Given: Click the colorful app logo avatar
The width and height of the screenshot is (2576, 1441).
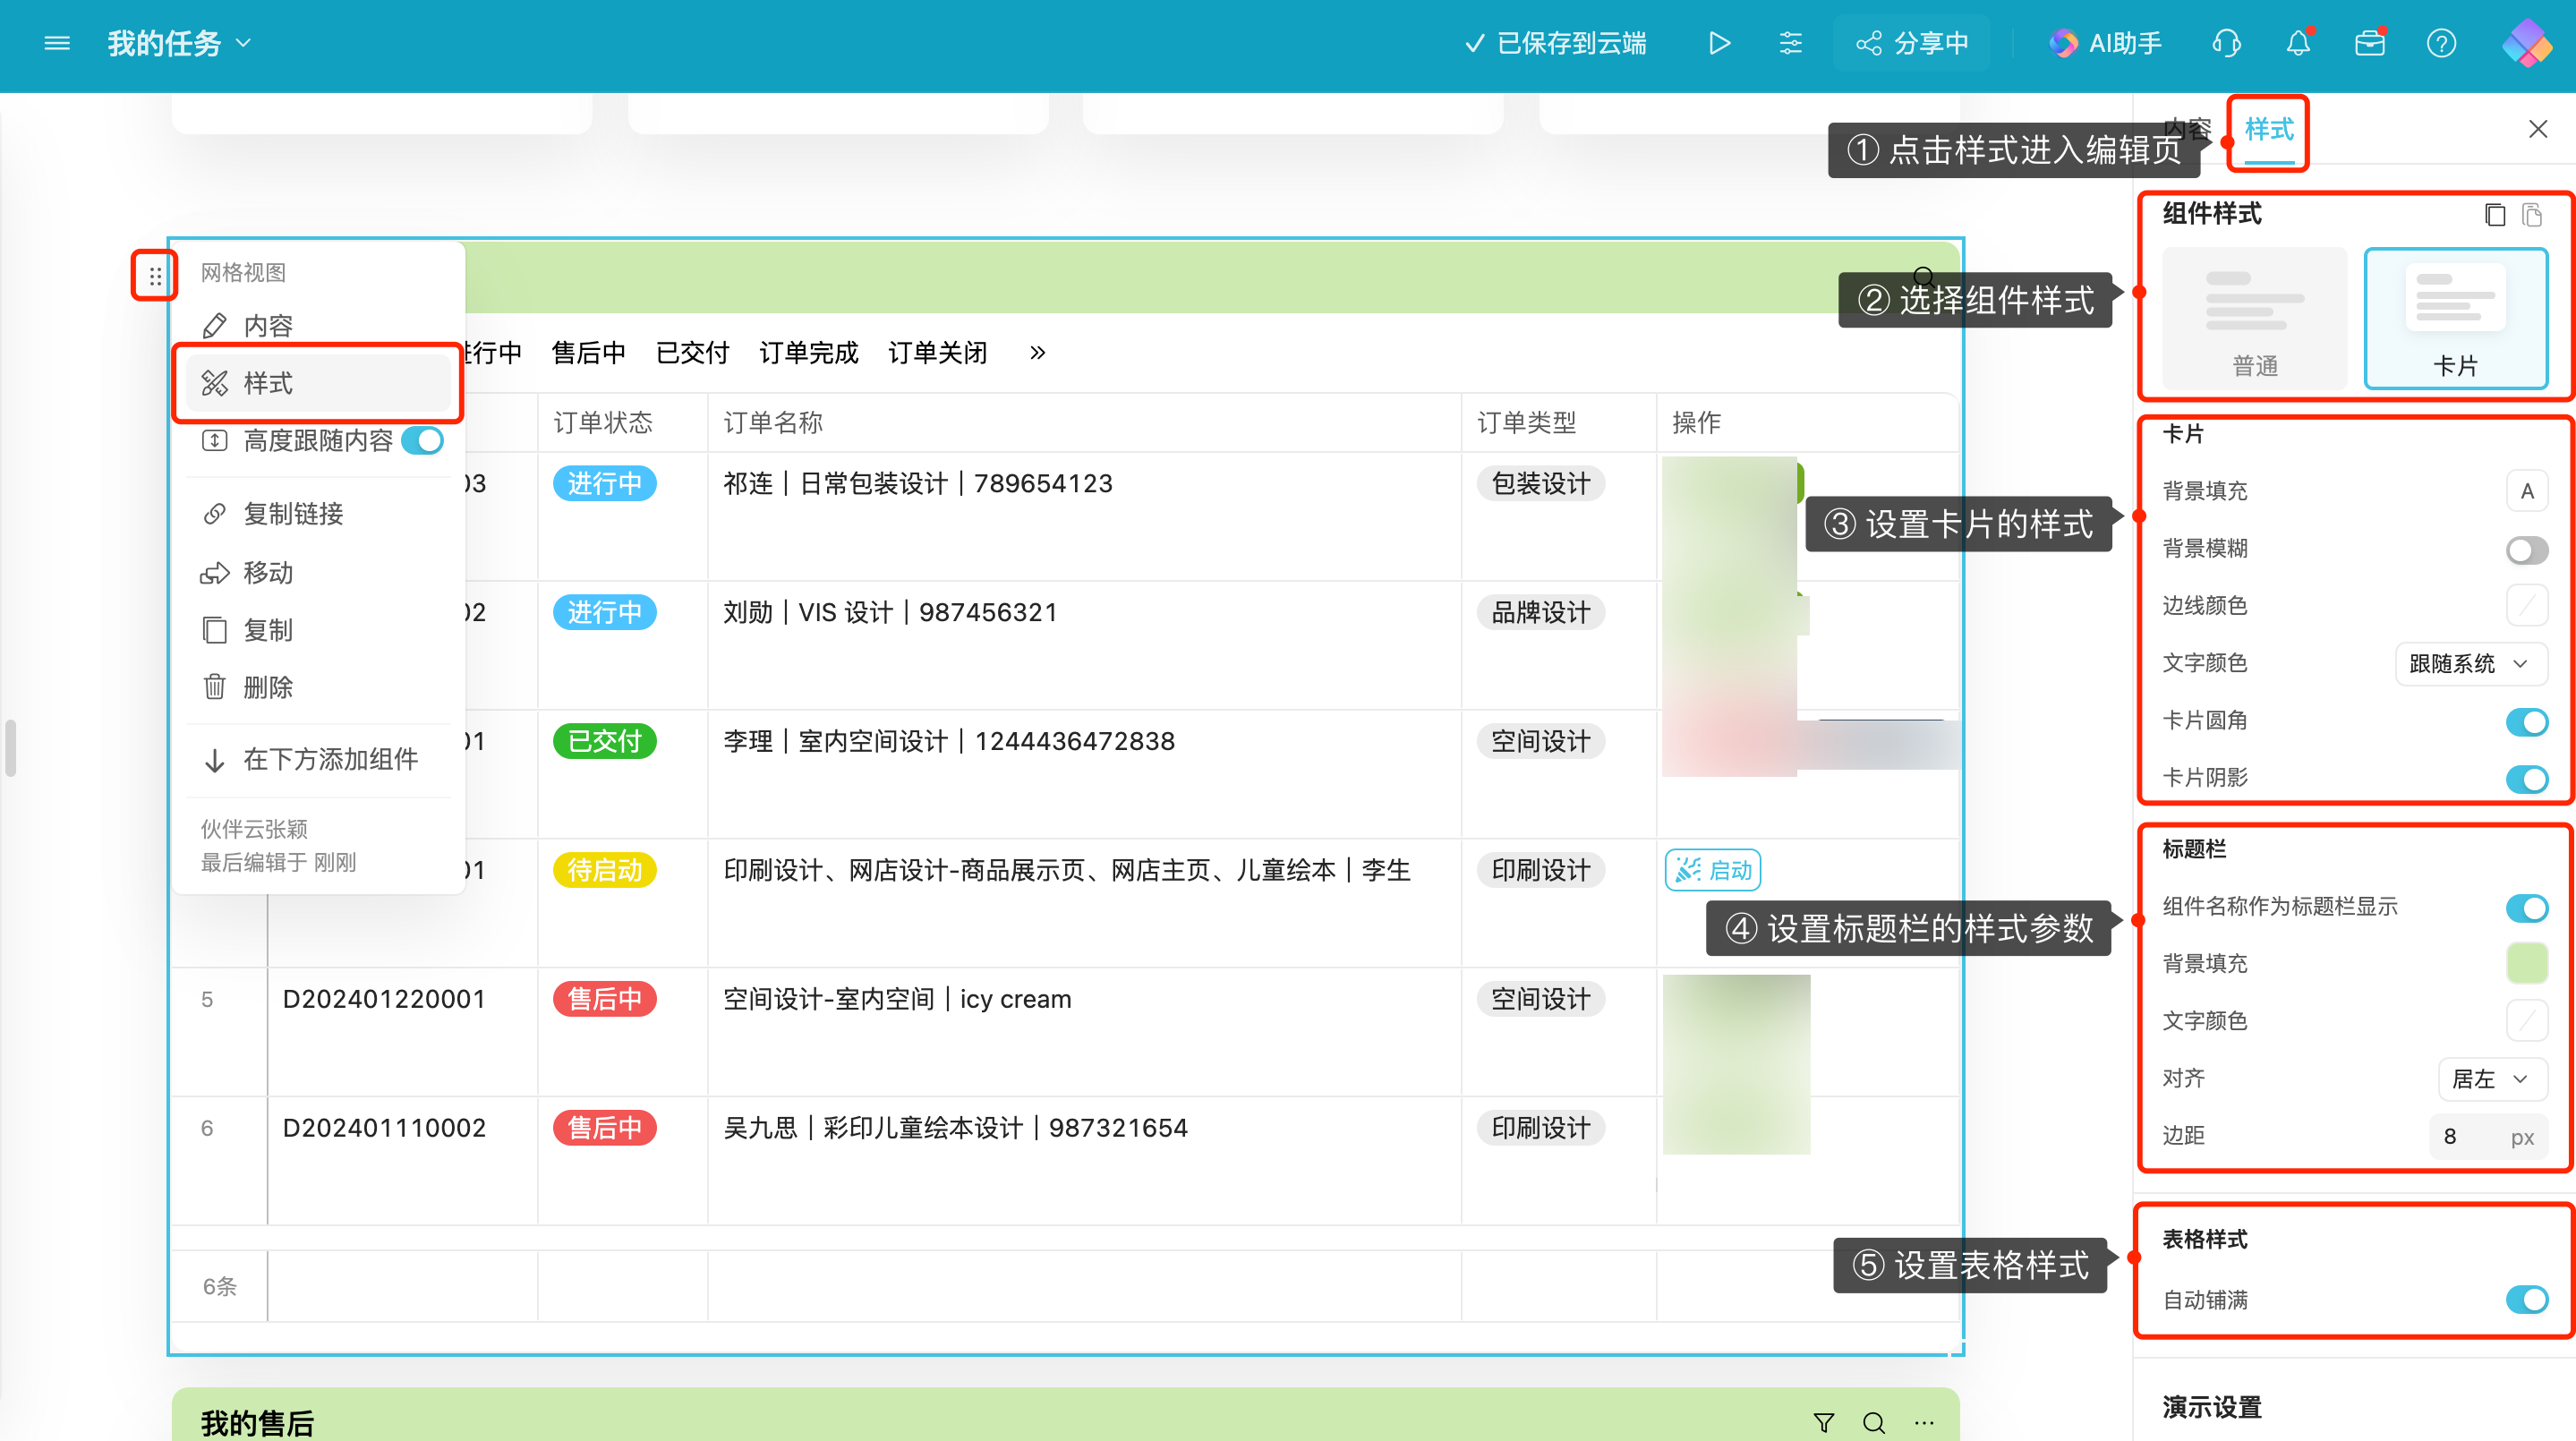Looking at the screenshot, I should click(x=2526, y=43).
